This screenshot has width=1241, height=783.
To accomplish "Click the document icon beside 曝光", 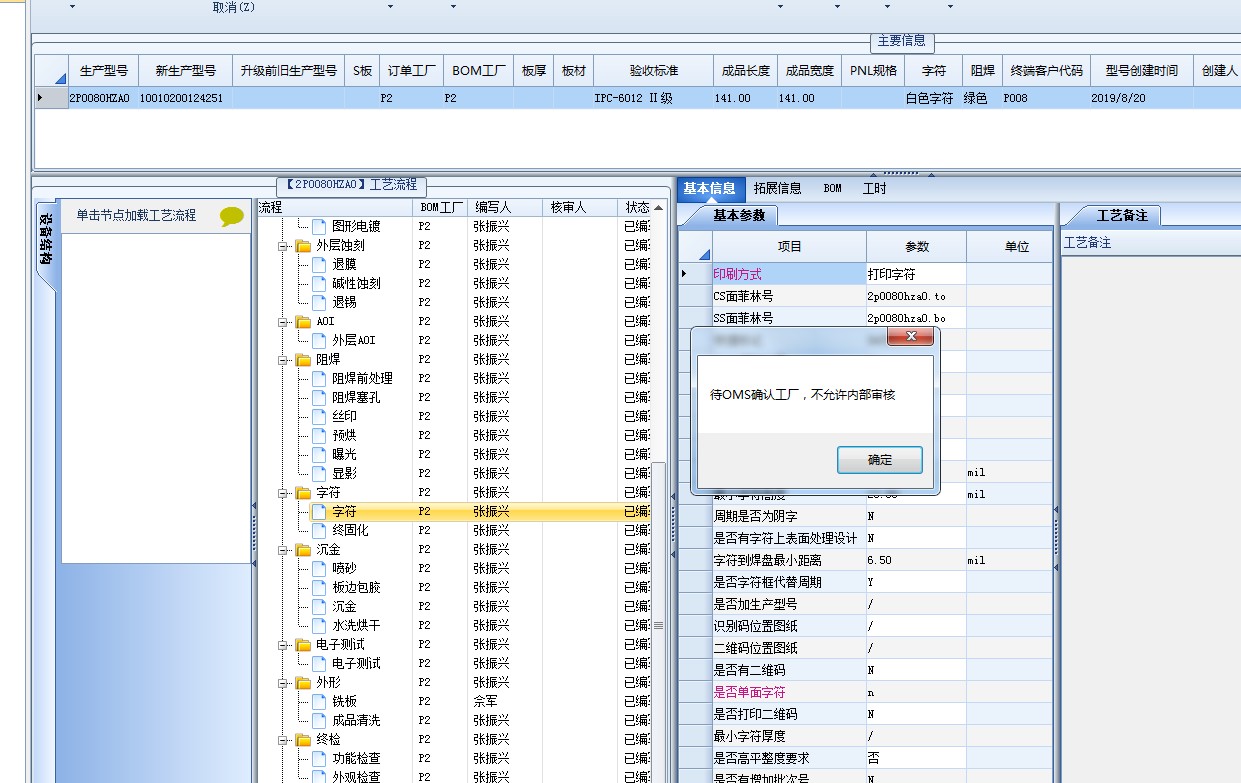I will [319, 454].
